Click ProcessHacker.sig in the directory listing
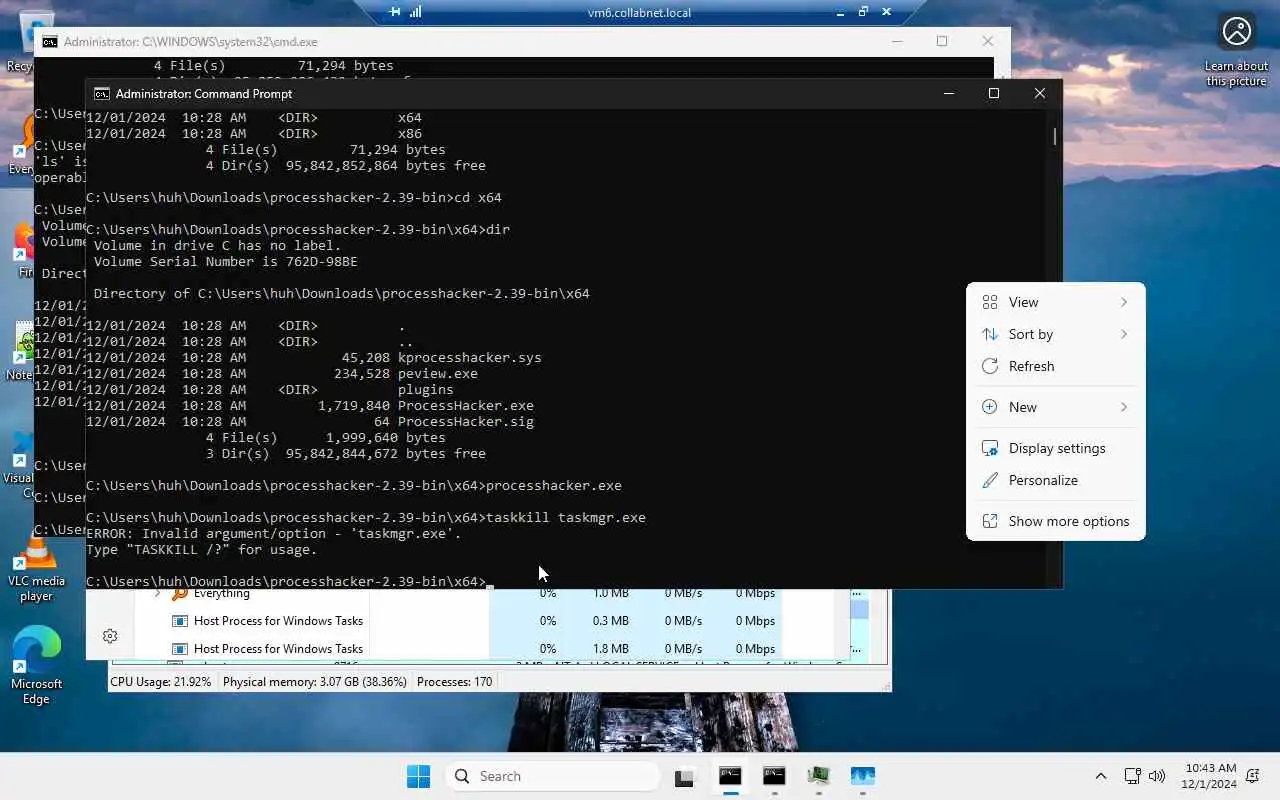This screenshot has width=1280, height=800. [465, 421]
